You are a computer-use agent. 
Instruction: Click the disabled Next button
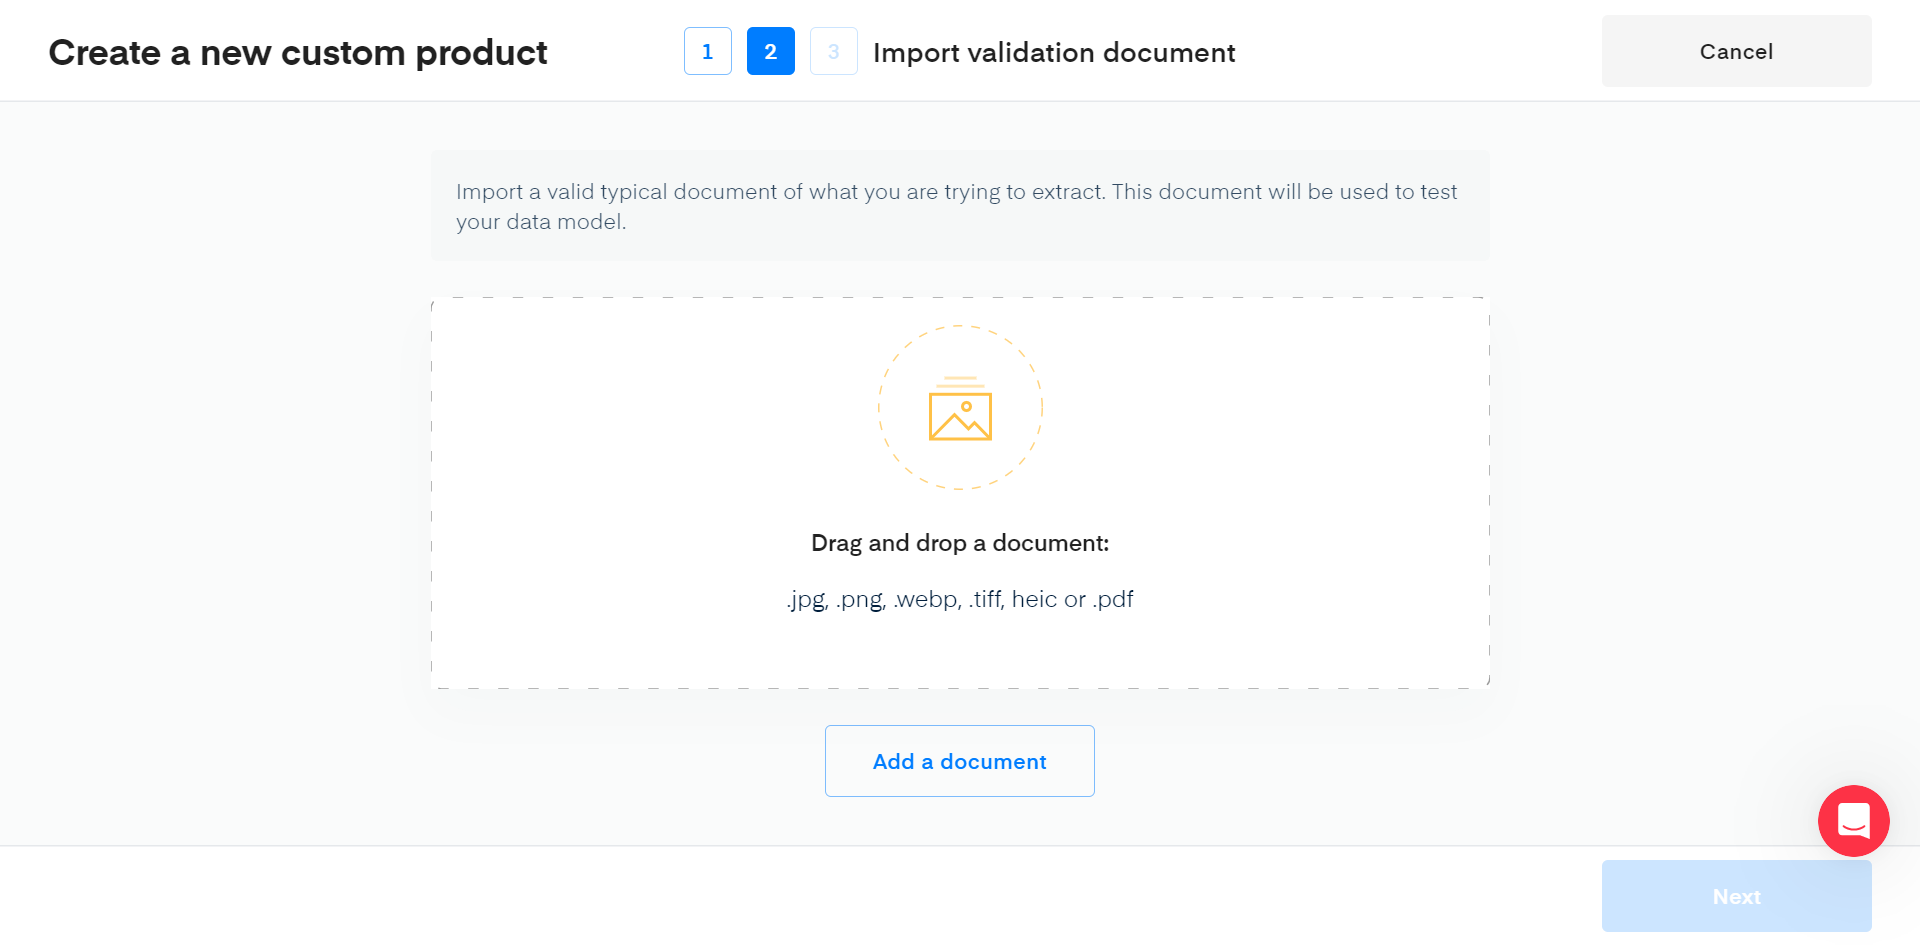pyautogui.click(x=1736, y=897)
